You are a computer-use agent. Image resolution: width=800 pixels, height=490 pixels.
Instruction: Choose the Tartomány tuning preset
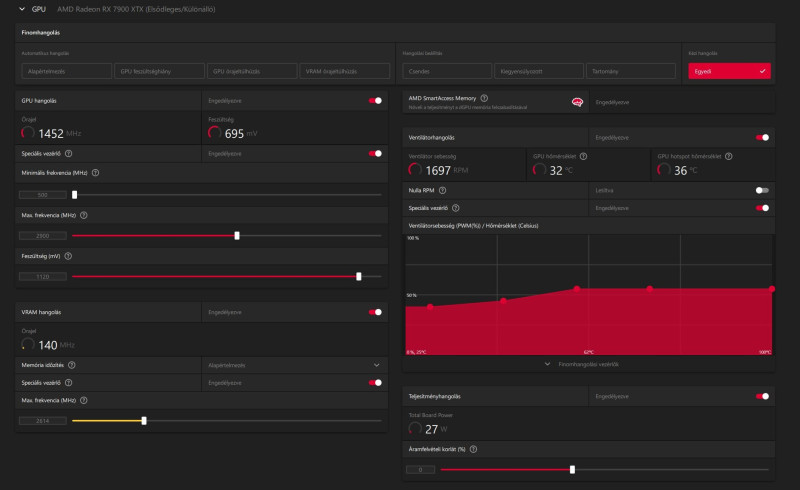(631, 71)
